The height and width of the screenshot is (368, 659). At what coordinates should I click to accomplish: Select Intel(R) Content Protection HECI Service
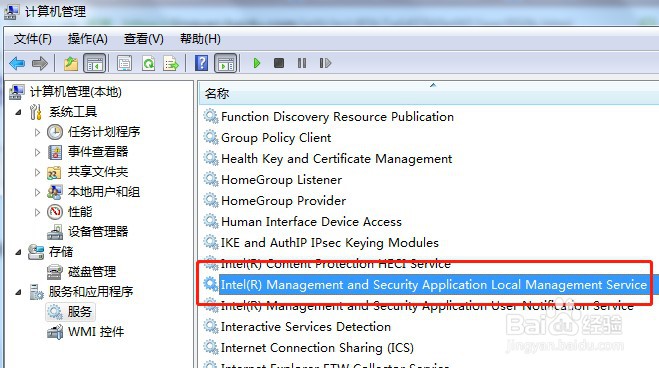point(336,263)
